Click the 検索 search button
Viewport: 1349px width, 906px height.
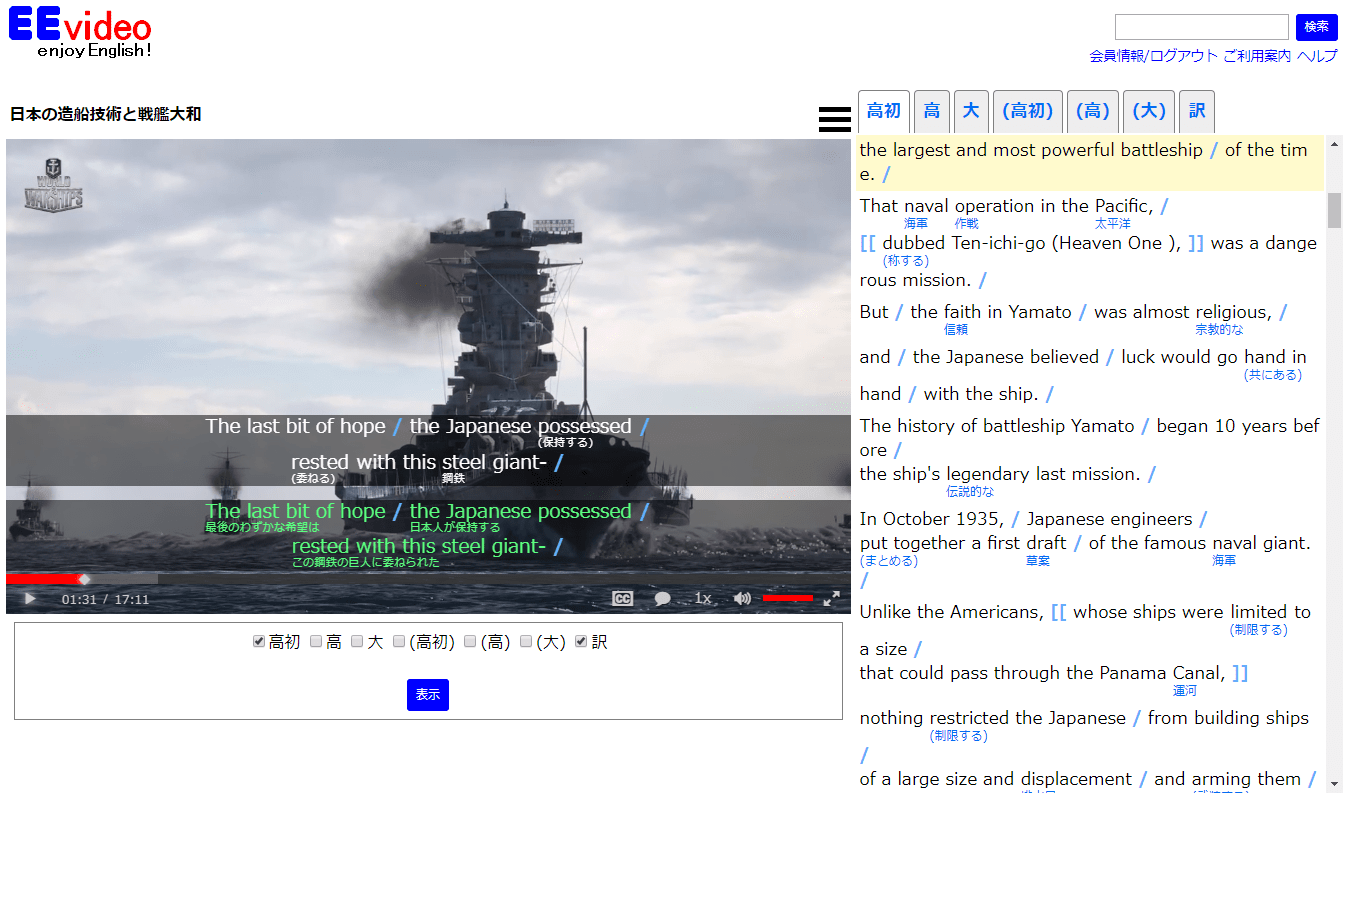1317,27
